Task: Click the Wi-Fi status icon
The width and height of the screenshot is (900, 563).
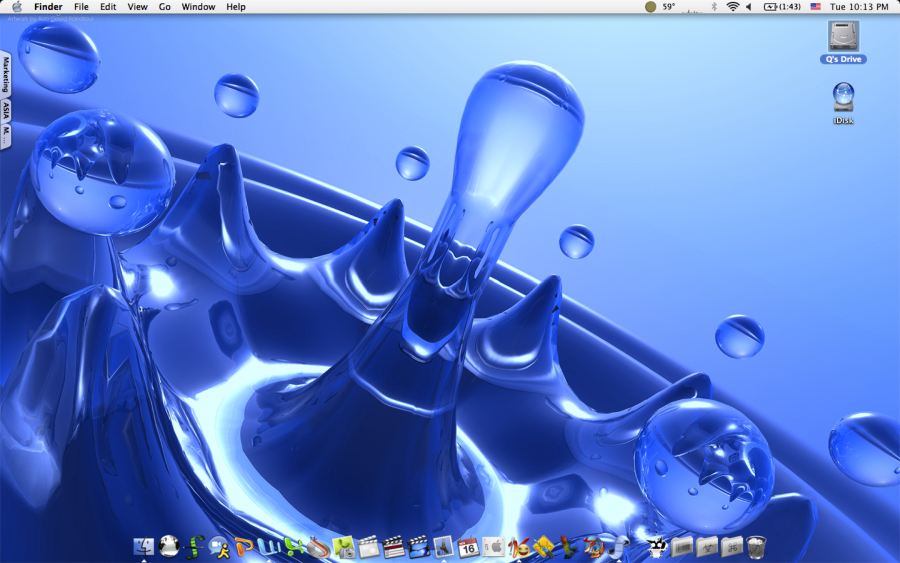Action: click(x=732, y=7)
